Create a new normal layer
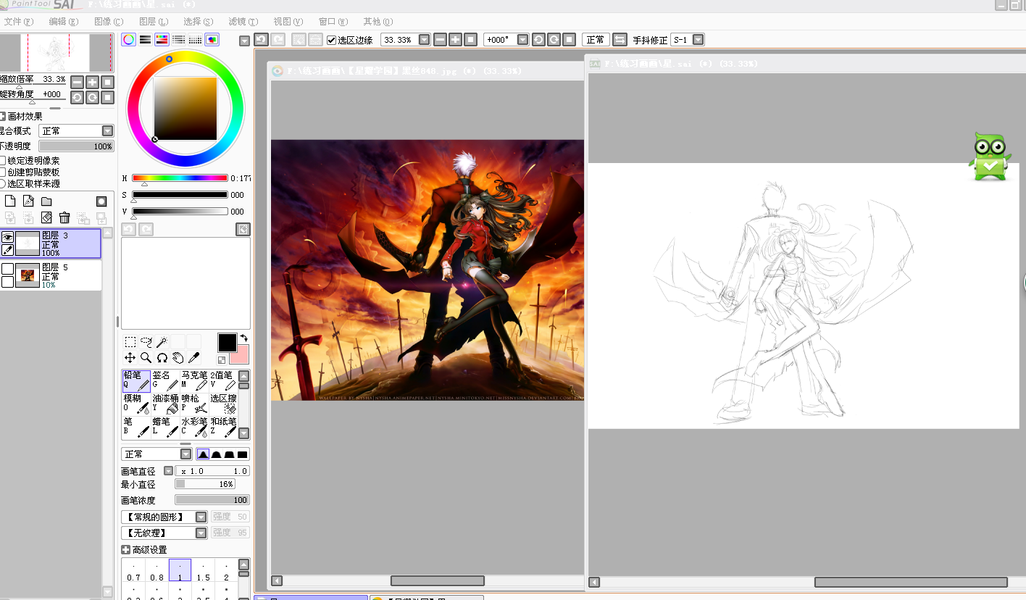 coord(10,201)
